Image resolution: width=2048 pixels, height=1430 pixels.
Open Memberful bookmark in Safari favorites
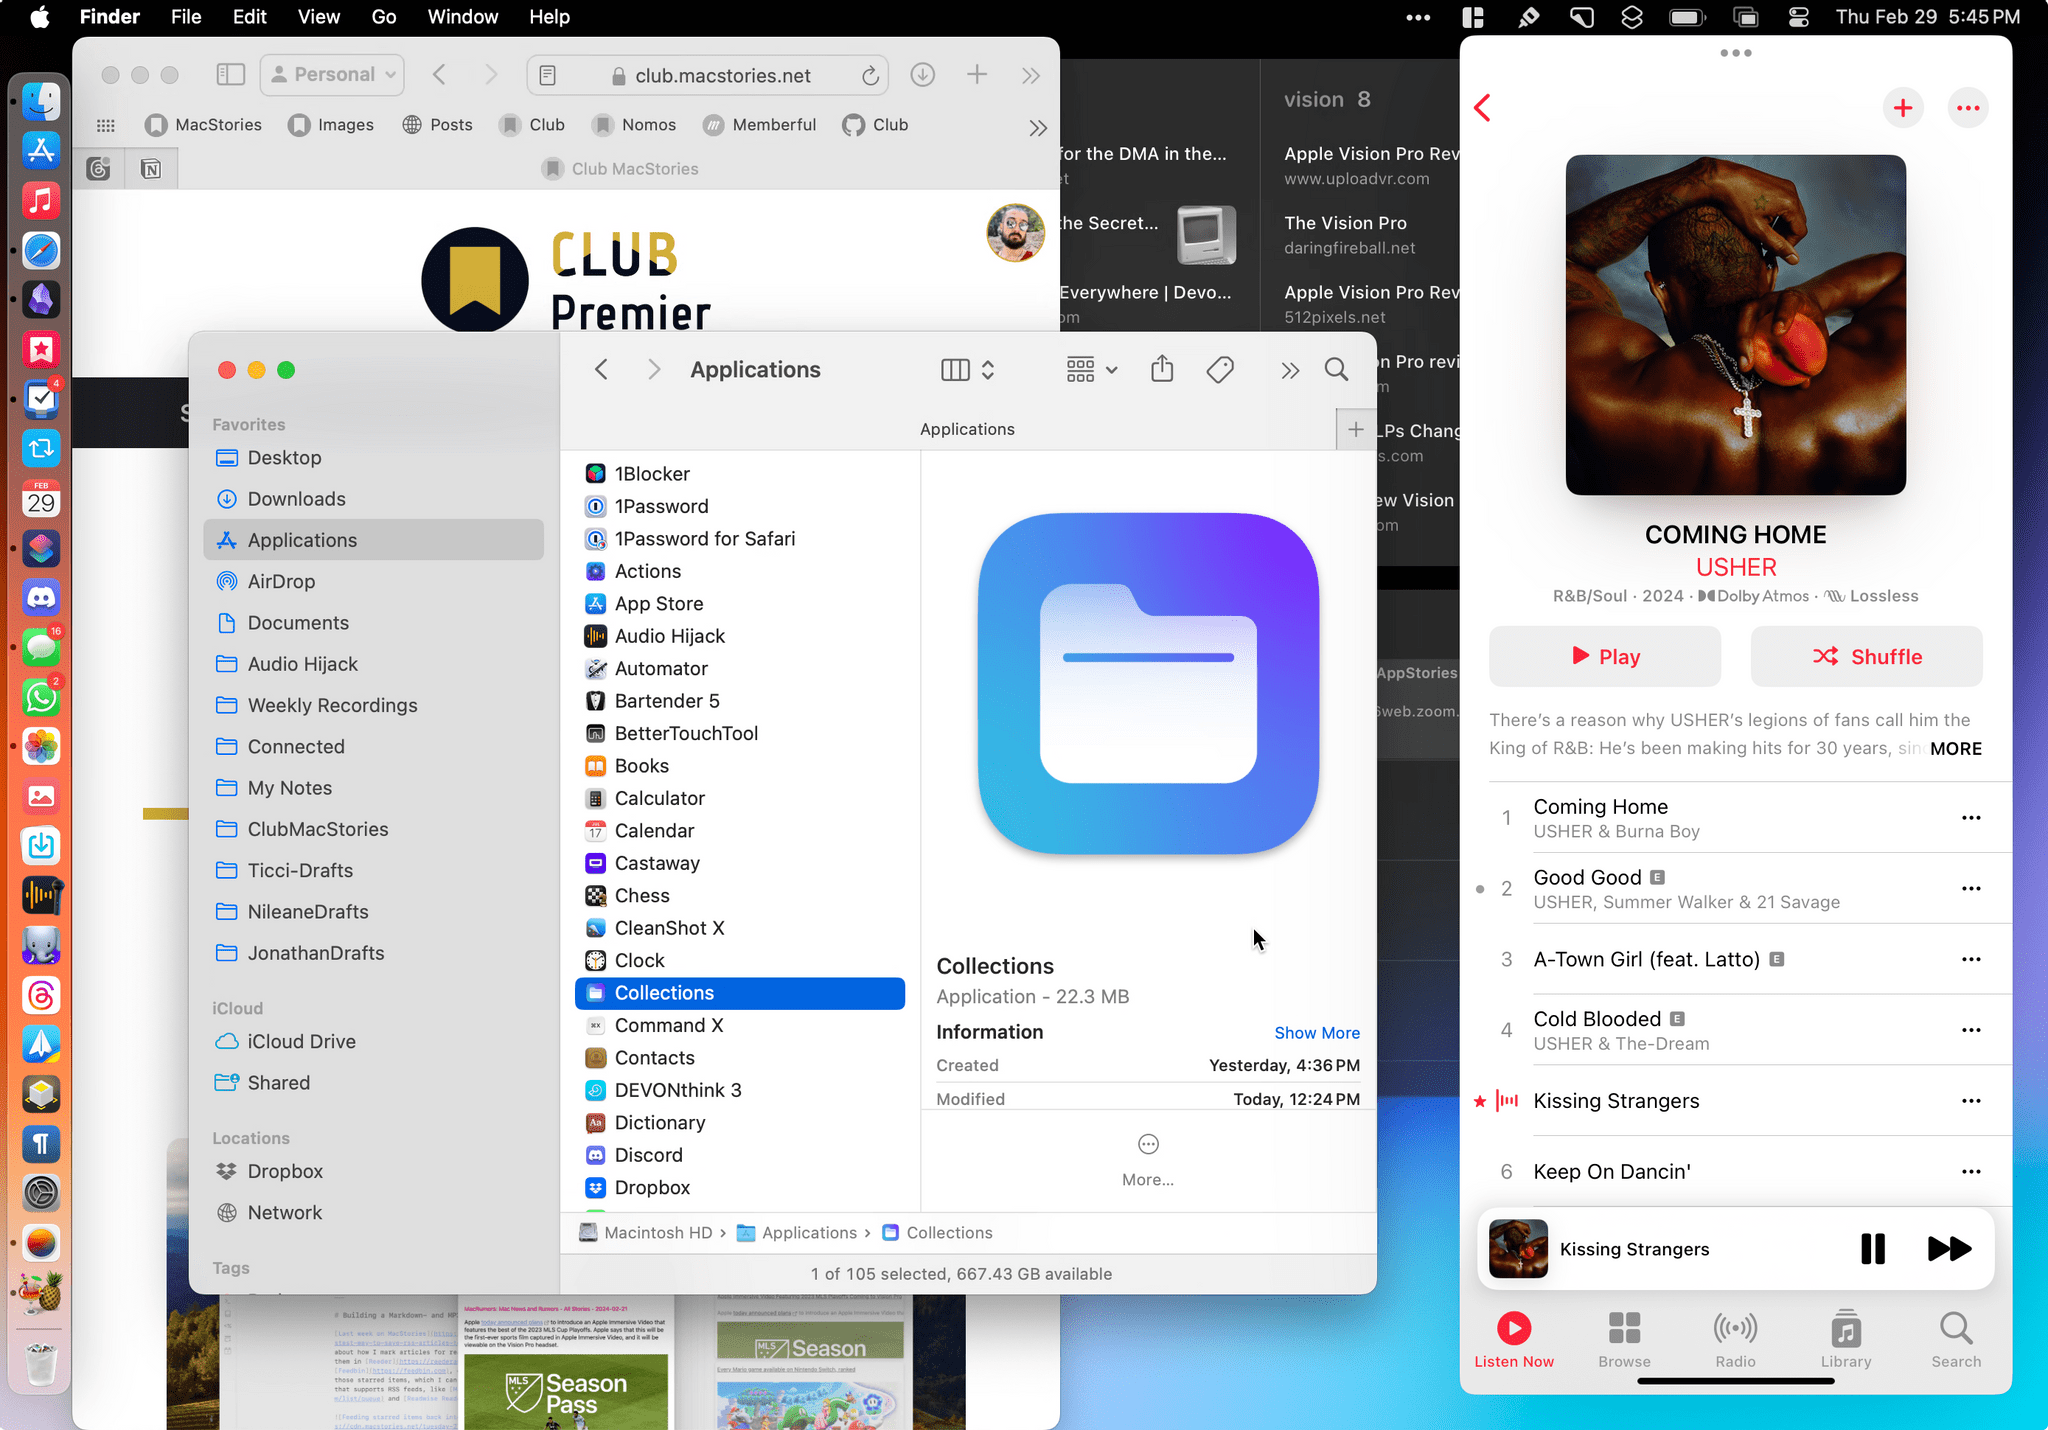(x=760, y=125)
